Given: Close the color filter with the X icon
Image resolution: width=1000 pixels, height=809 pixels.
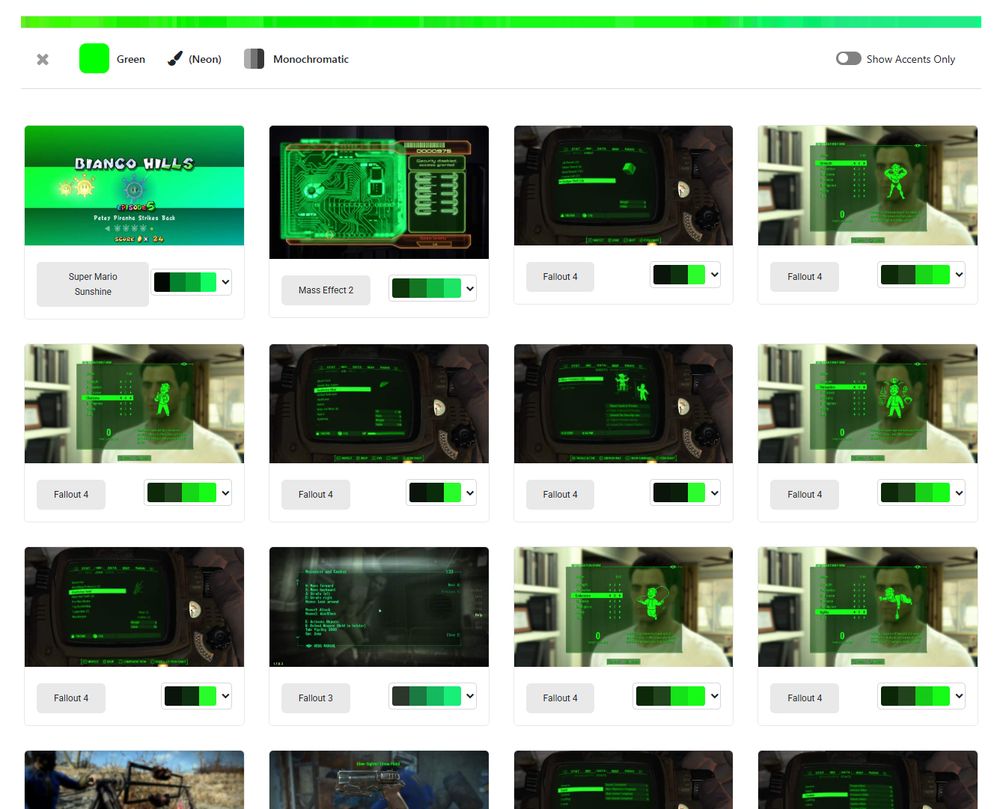Looking at the screenshot, I should pos(43,59).
